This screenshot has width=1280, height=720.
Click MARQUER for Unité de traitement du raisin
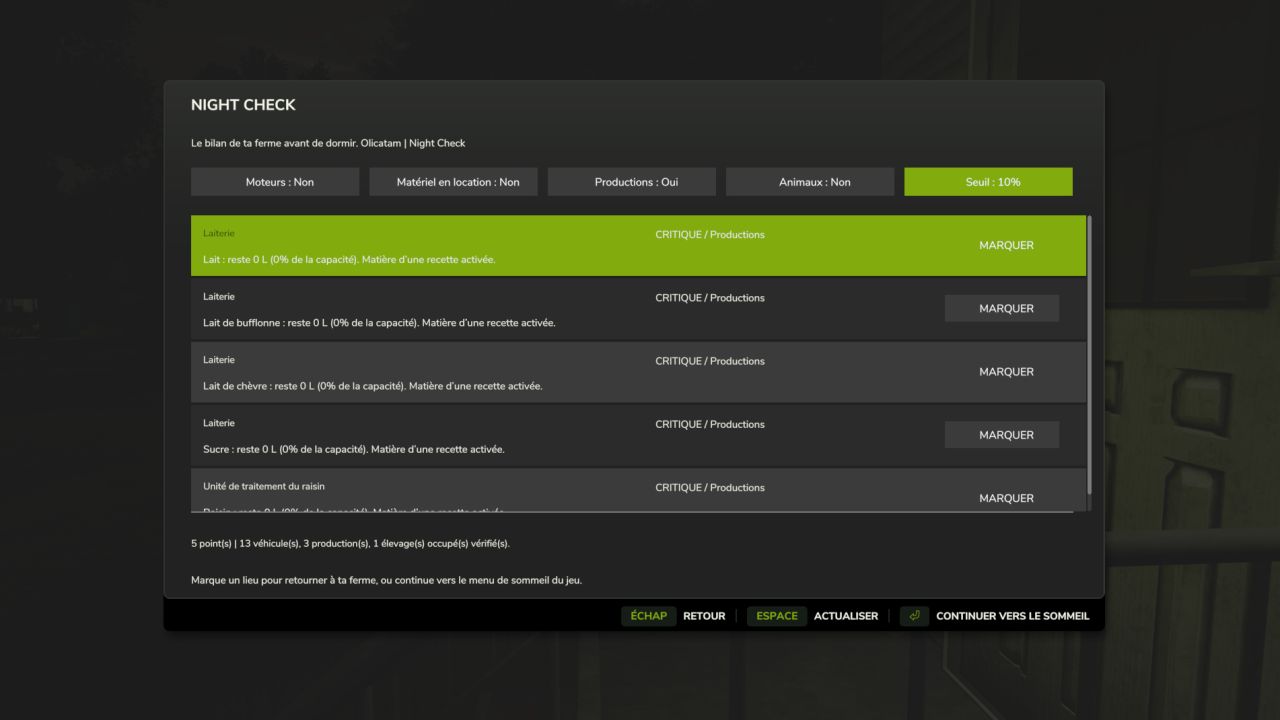click(x=1006, y=498)
